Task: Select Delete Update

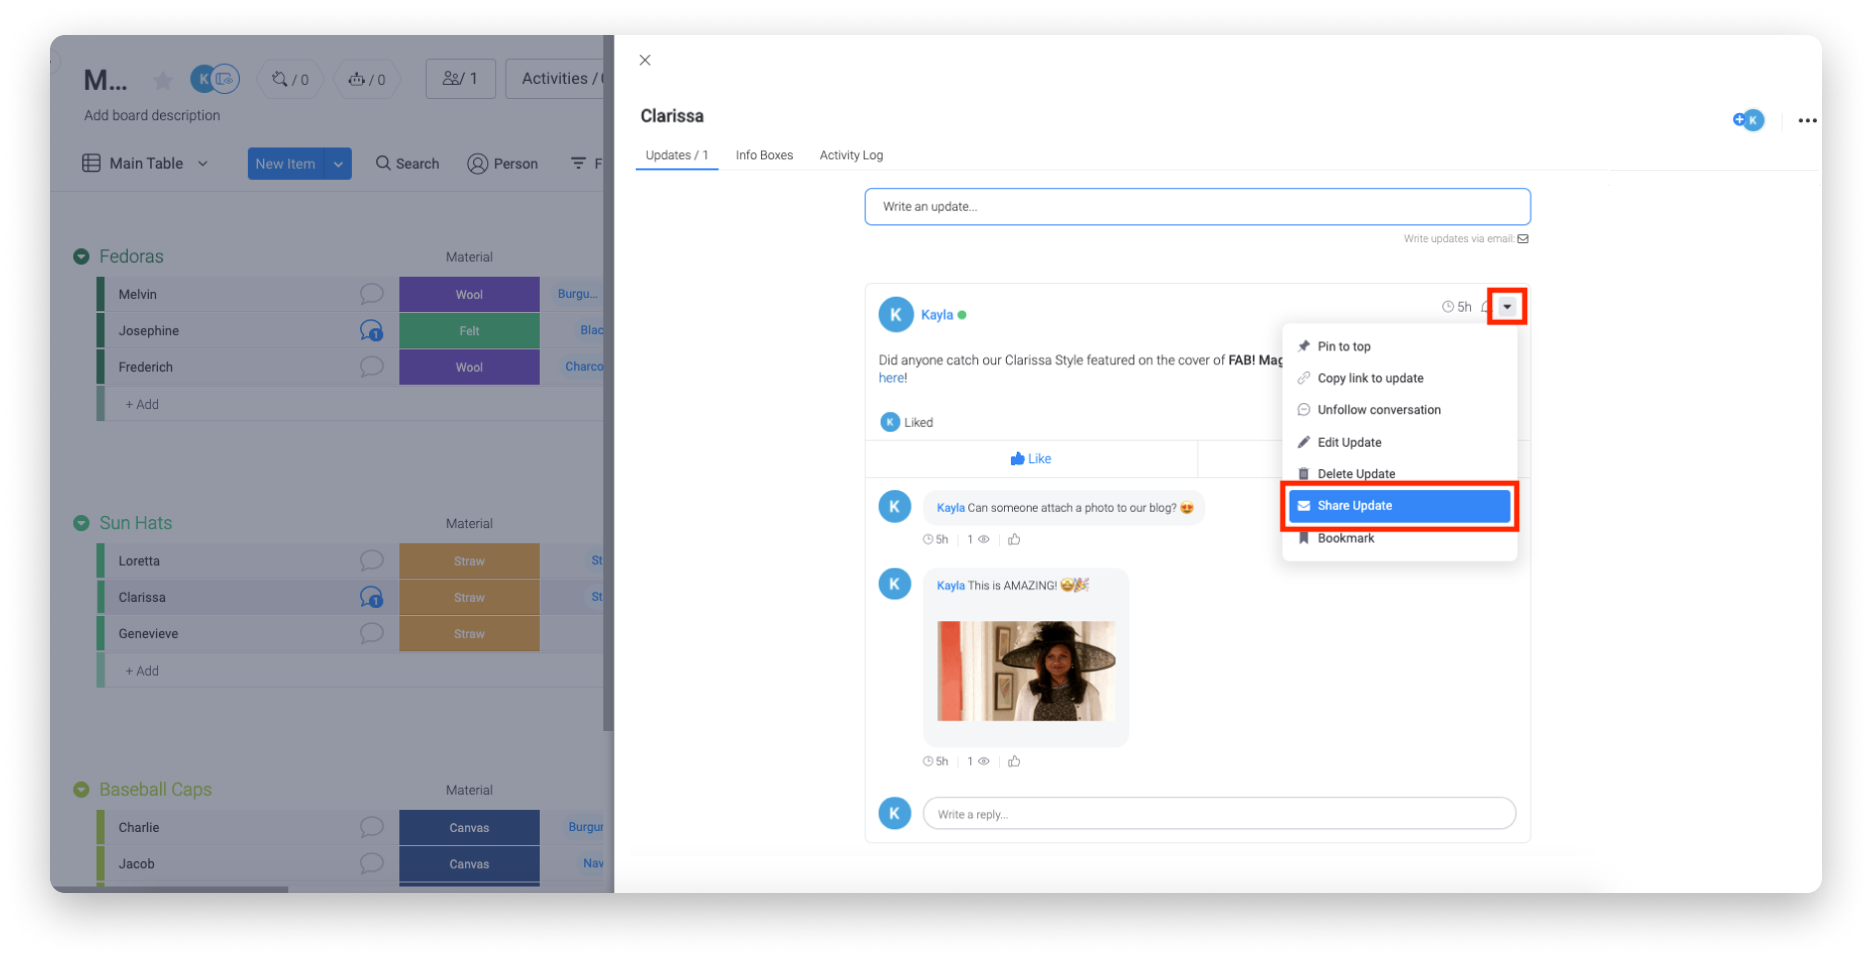Action: click(1399, 474)
